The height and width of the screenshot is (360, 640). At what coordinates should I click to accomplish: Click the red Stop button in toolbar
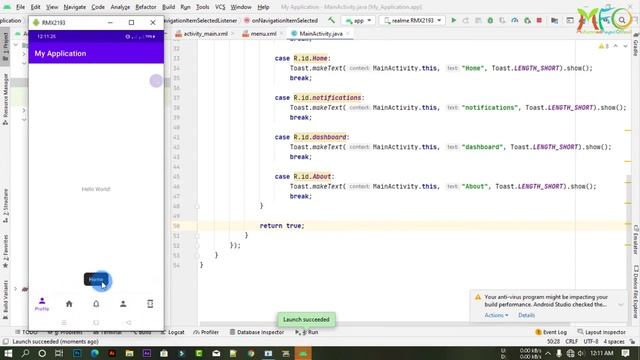pos(539,20)
